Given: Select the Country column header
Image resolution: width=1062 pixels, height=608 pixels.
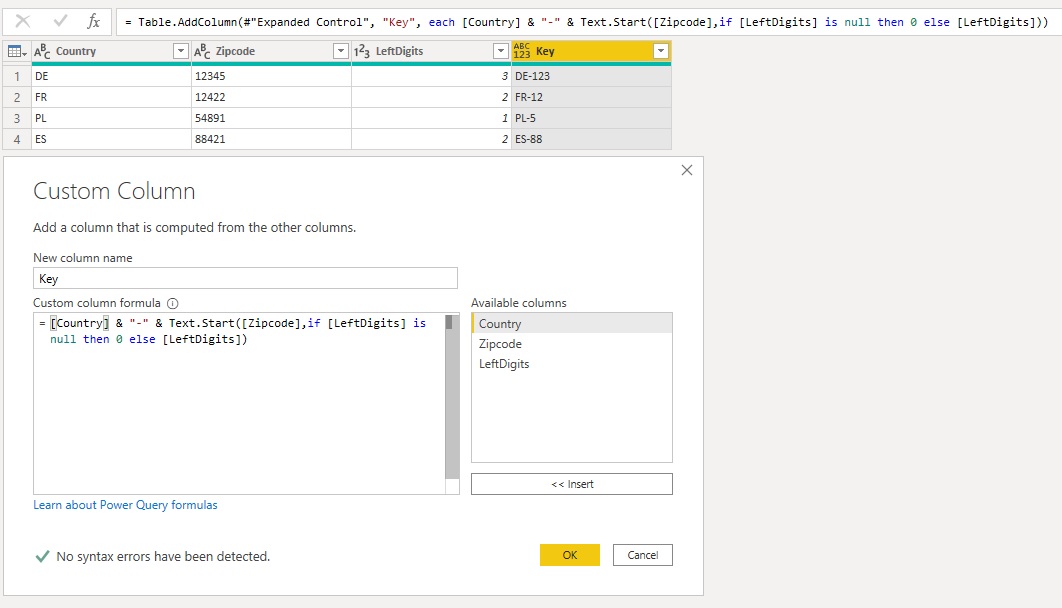Looking at the screenshot, I should coord(112,51).
